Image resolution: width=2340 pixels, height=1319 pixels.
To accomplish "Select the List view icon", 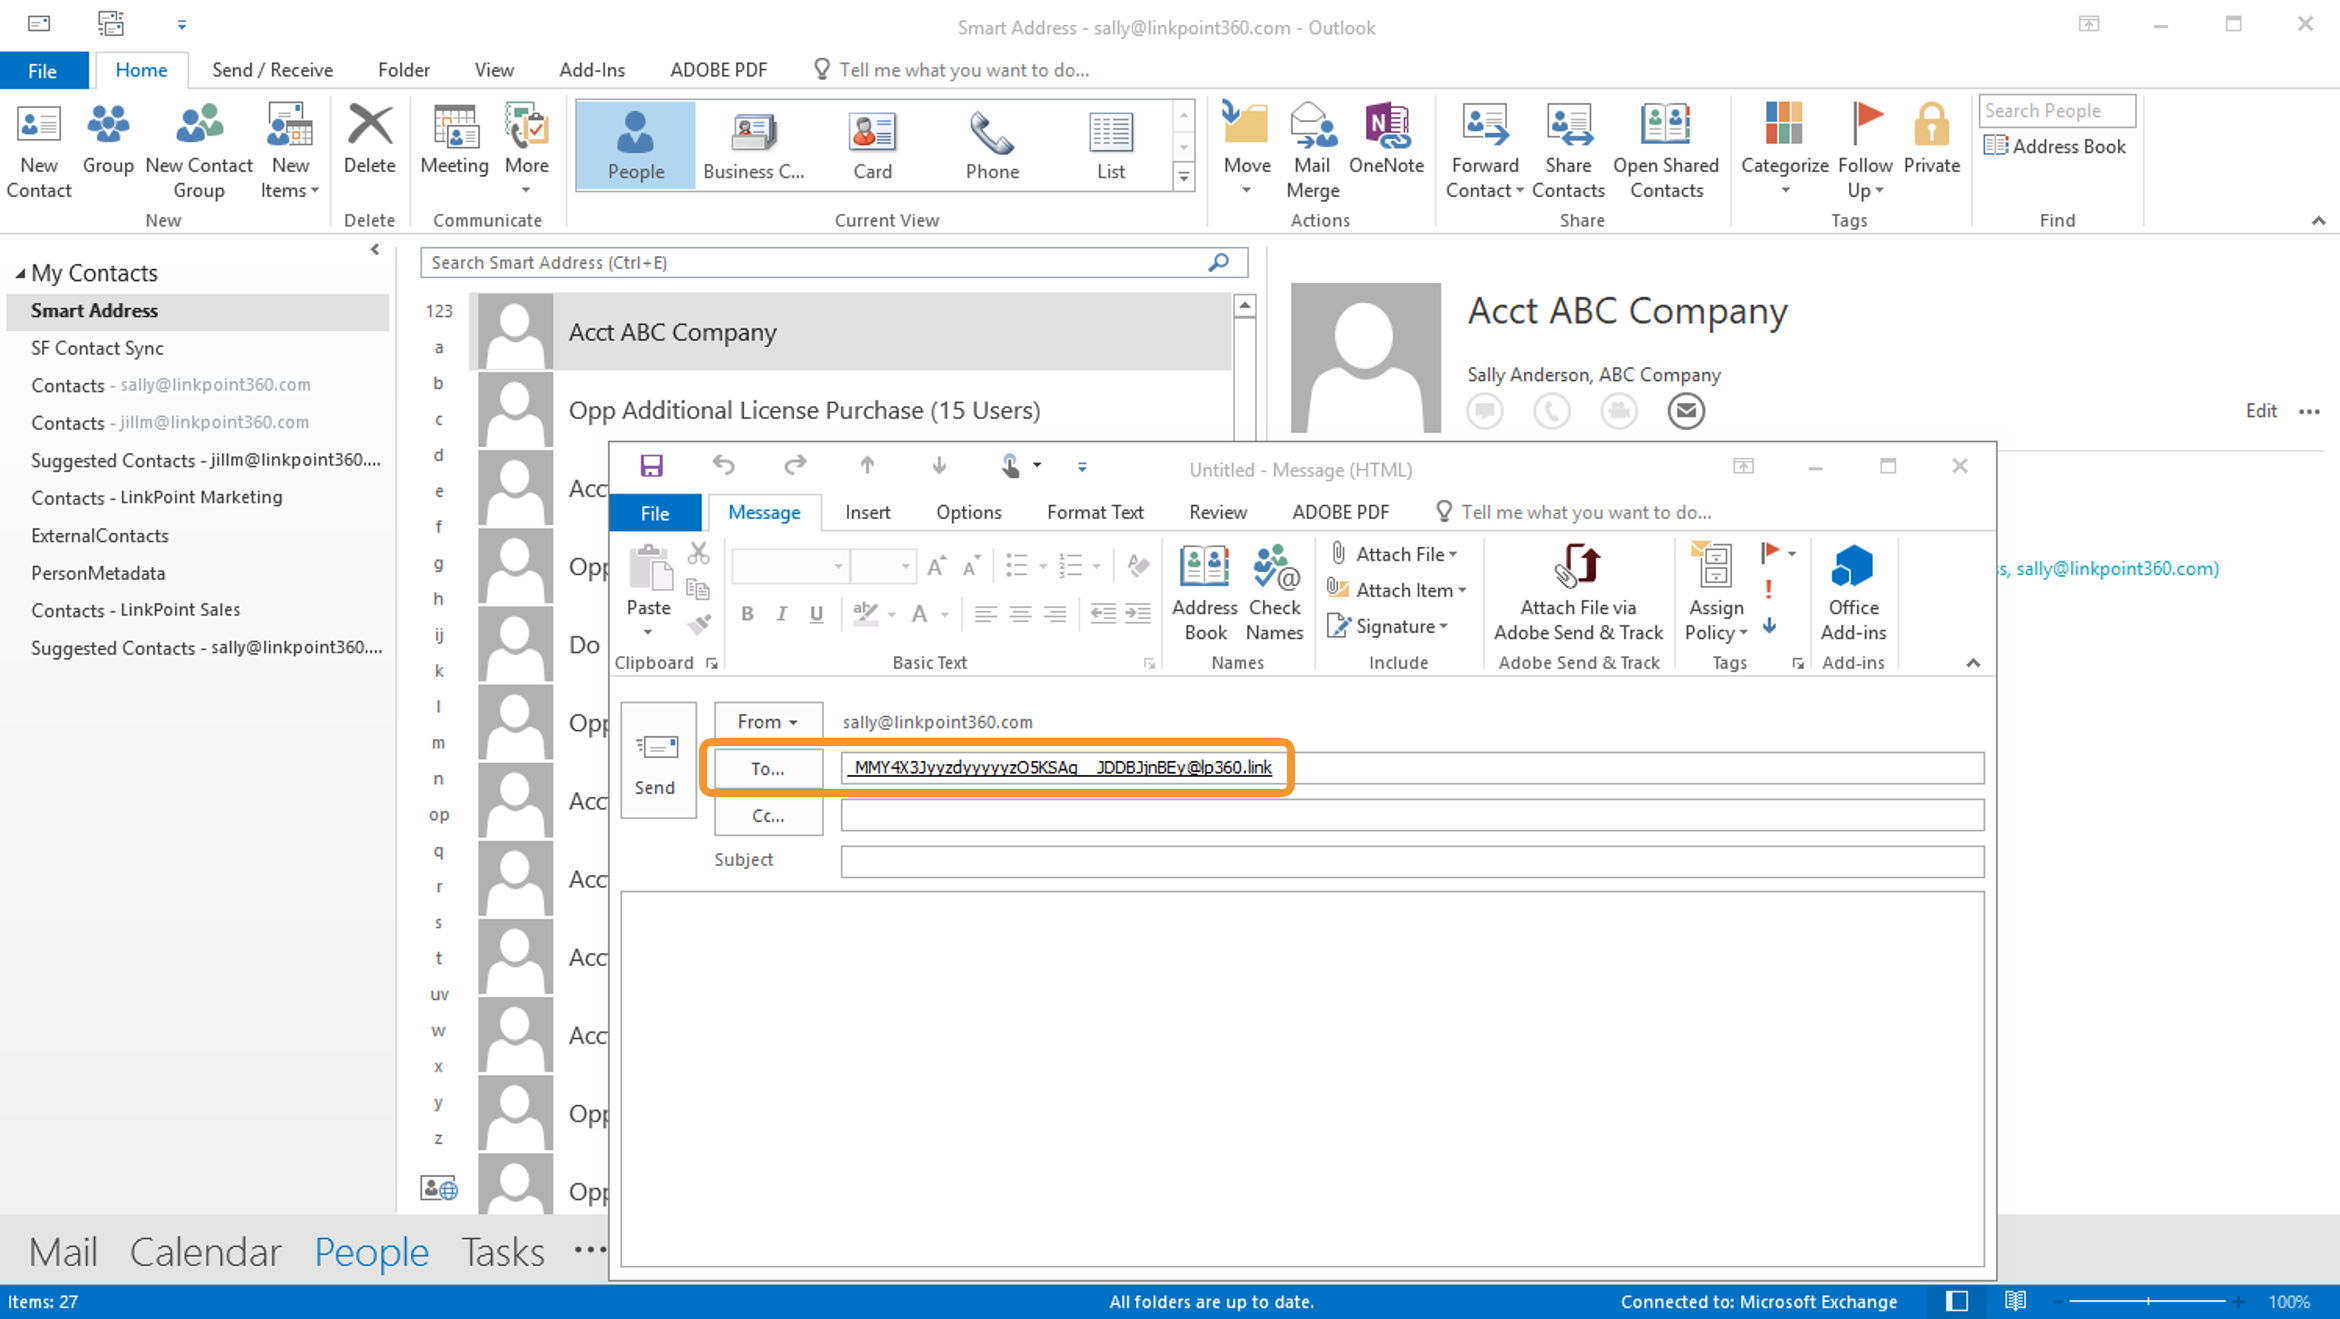I will (x=1111, y=146).
